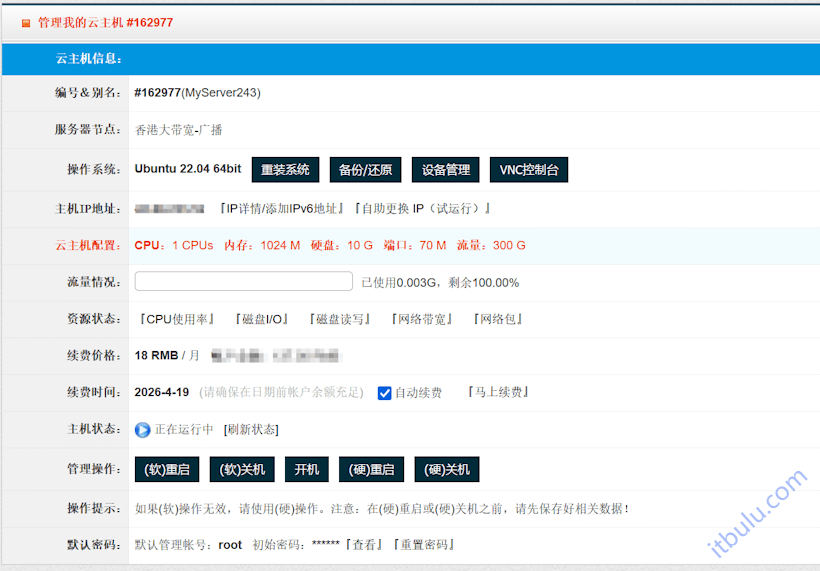Click the 18 RMB / 月 price
Viewport: 820px width, 571px height.
[x=167, y=356]
